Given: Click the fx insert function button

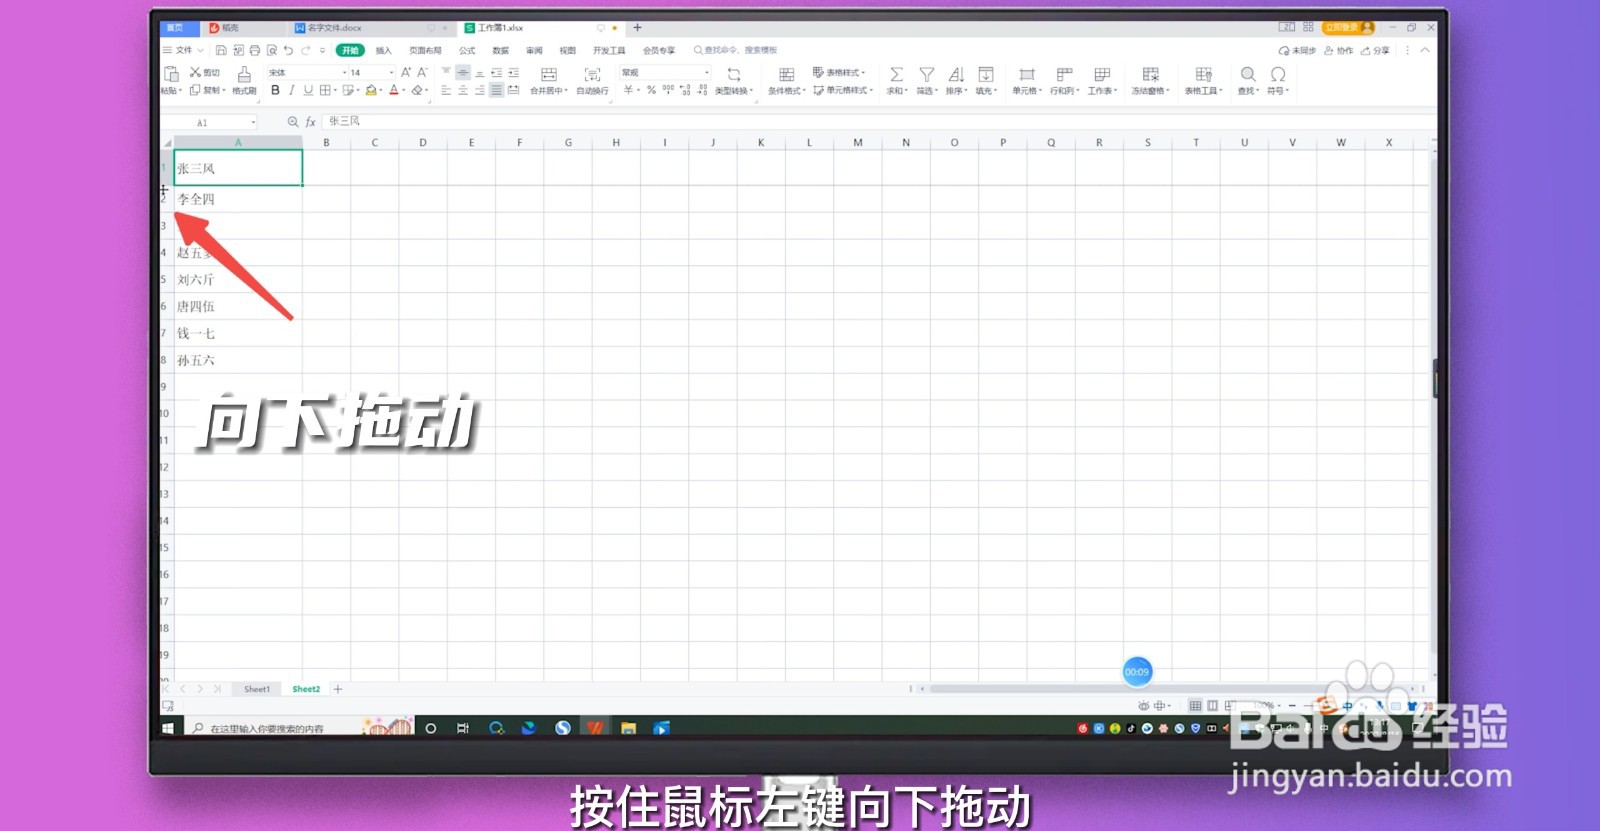Looking at the screenshot, I should 311,122.
